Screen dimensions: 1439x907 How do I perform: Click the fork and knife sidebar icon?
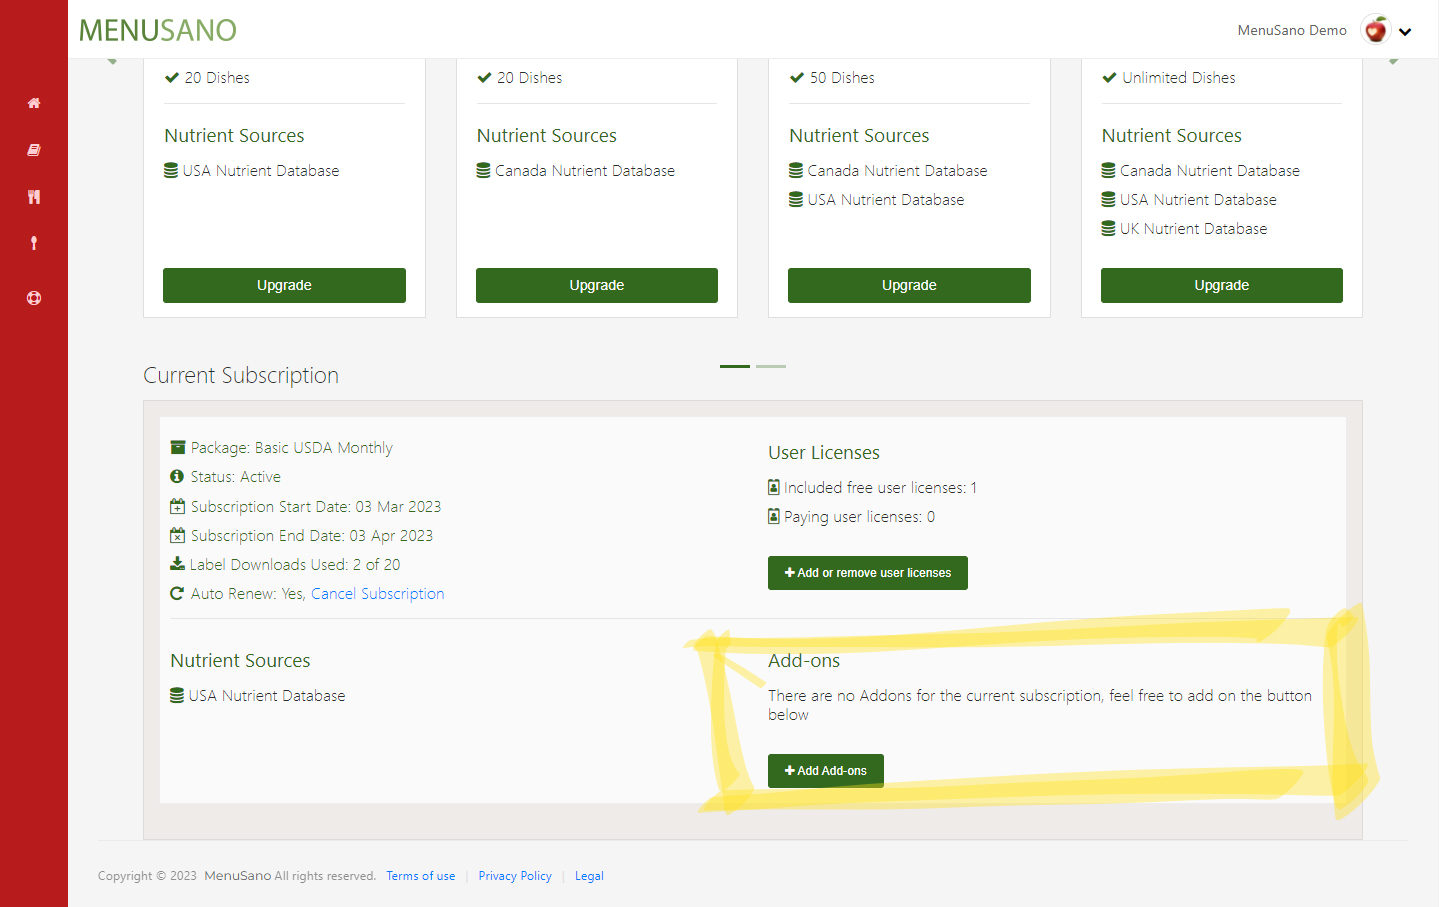click(x=34, y=197)
